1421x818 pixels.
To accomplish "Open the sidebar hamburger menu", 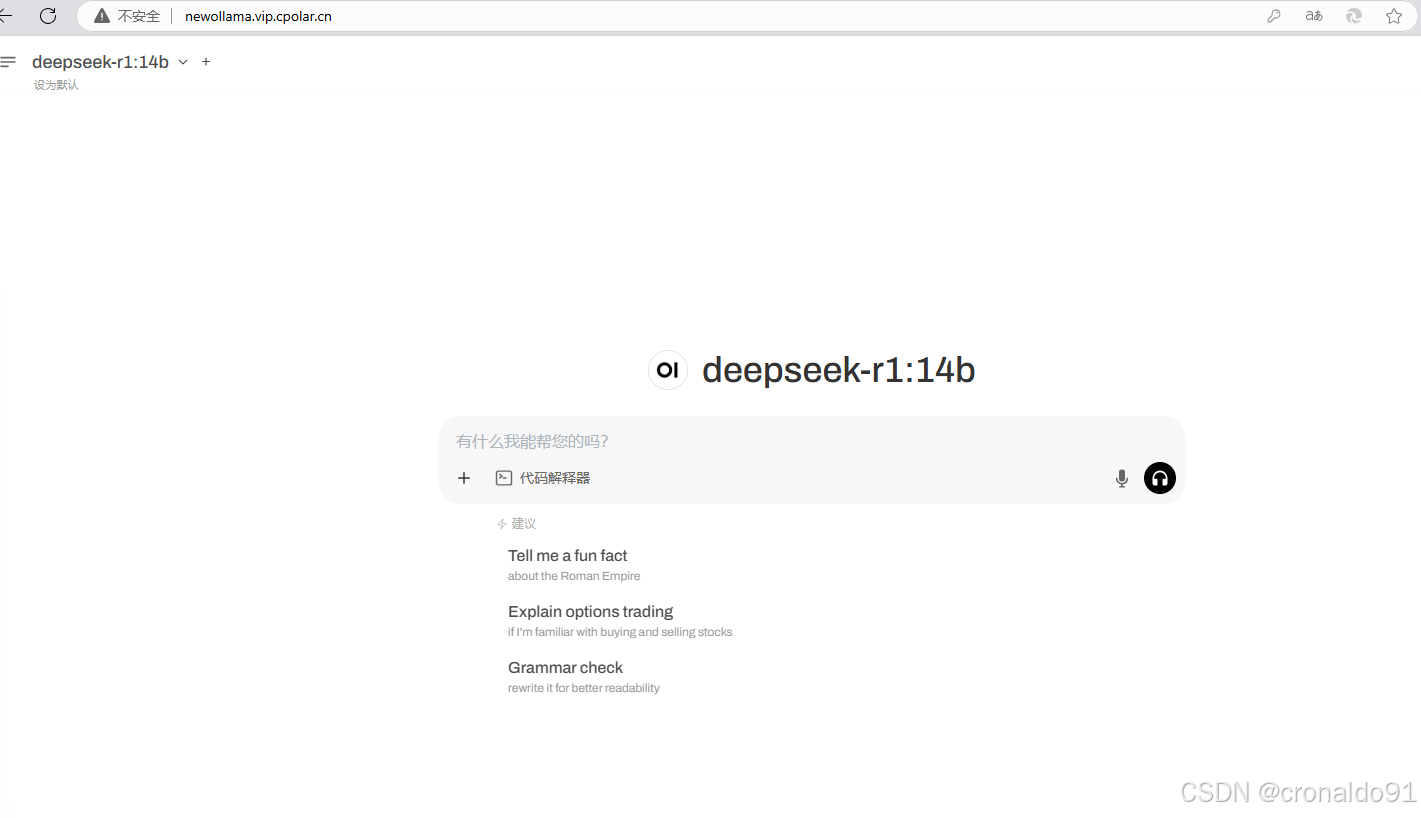I will (8, 62).
